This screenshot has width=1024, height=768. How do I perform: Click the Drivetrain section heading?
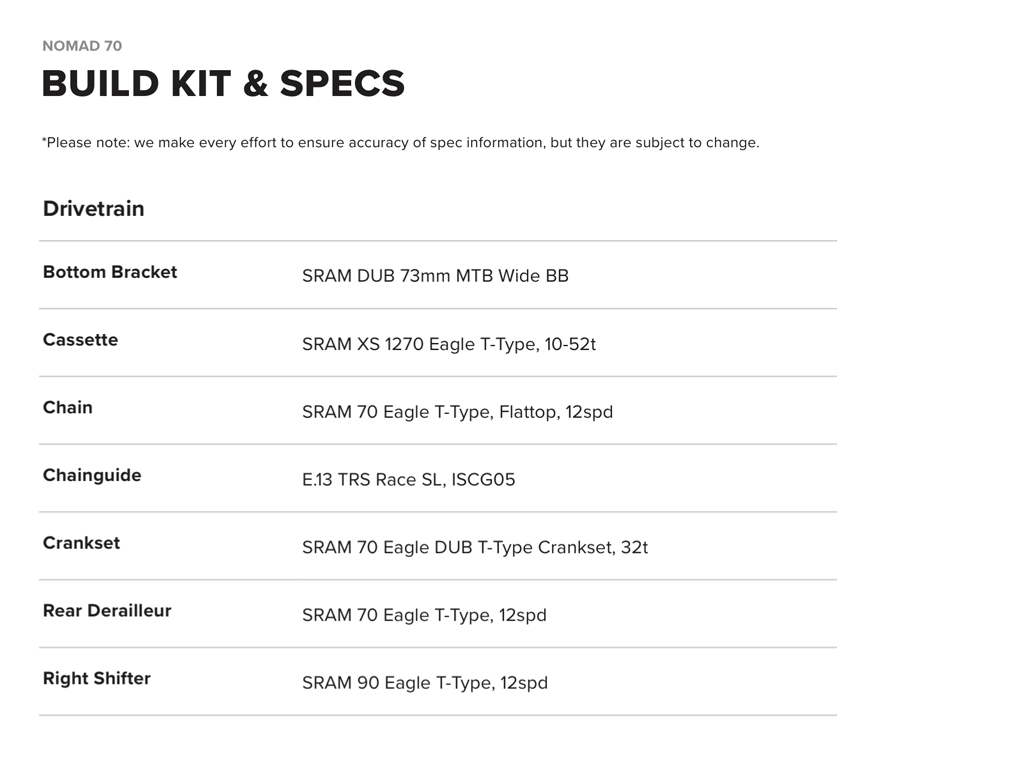[x=93, y=209]
